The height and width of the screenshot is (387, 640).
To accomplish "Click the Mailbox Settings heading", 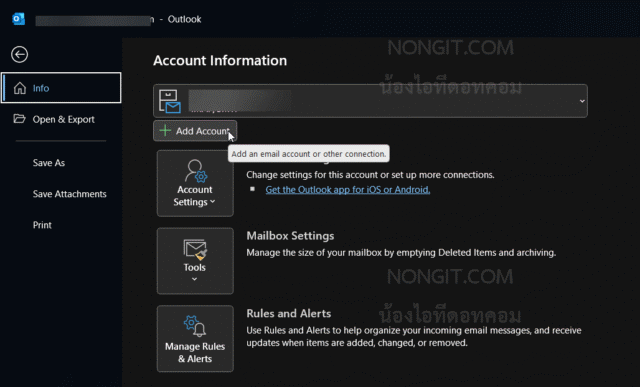I will 290,236.
